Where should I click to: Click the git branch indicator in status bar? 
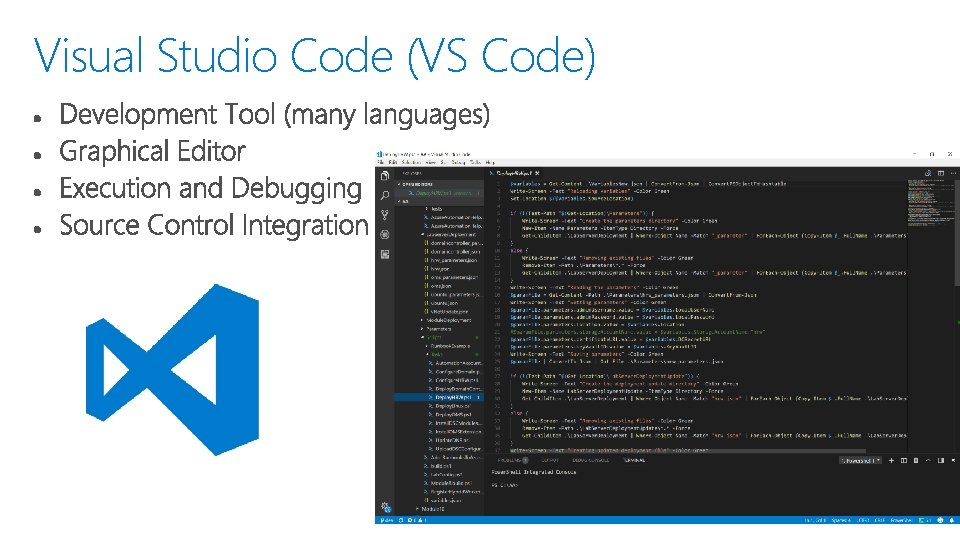click(387, 520)
